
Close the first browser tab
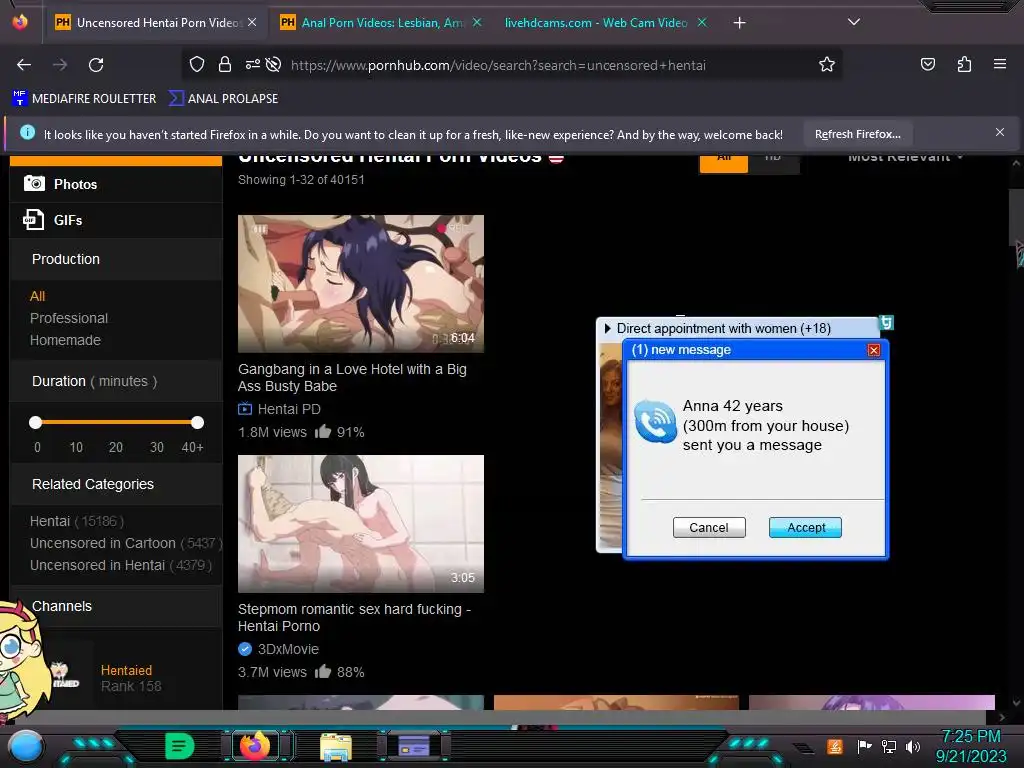tap(252, 23)
